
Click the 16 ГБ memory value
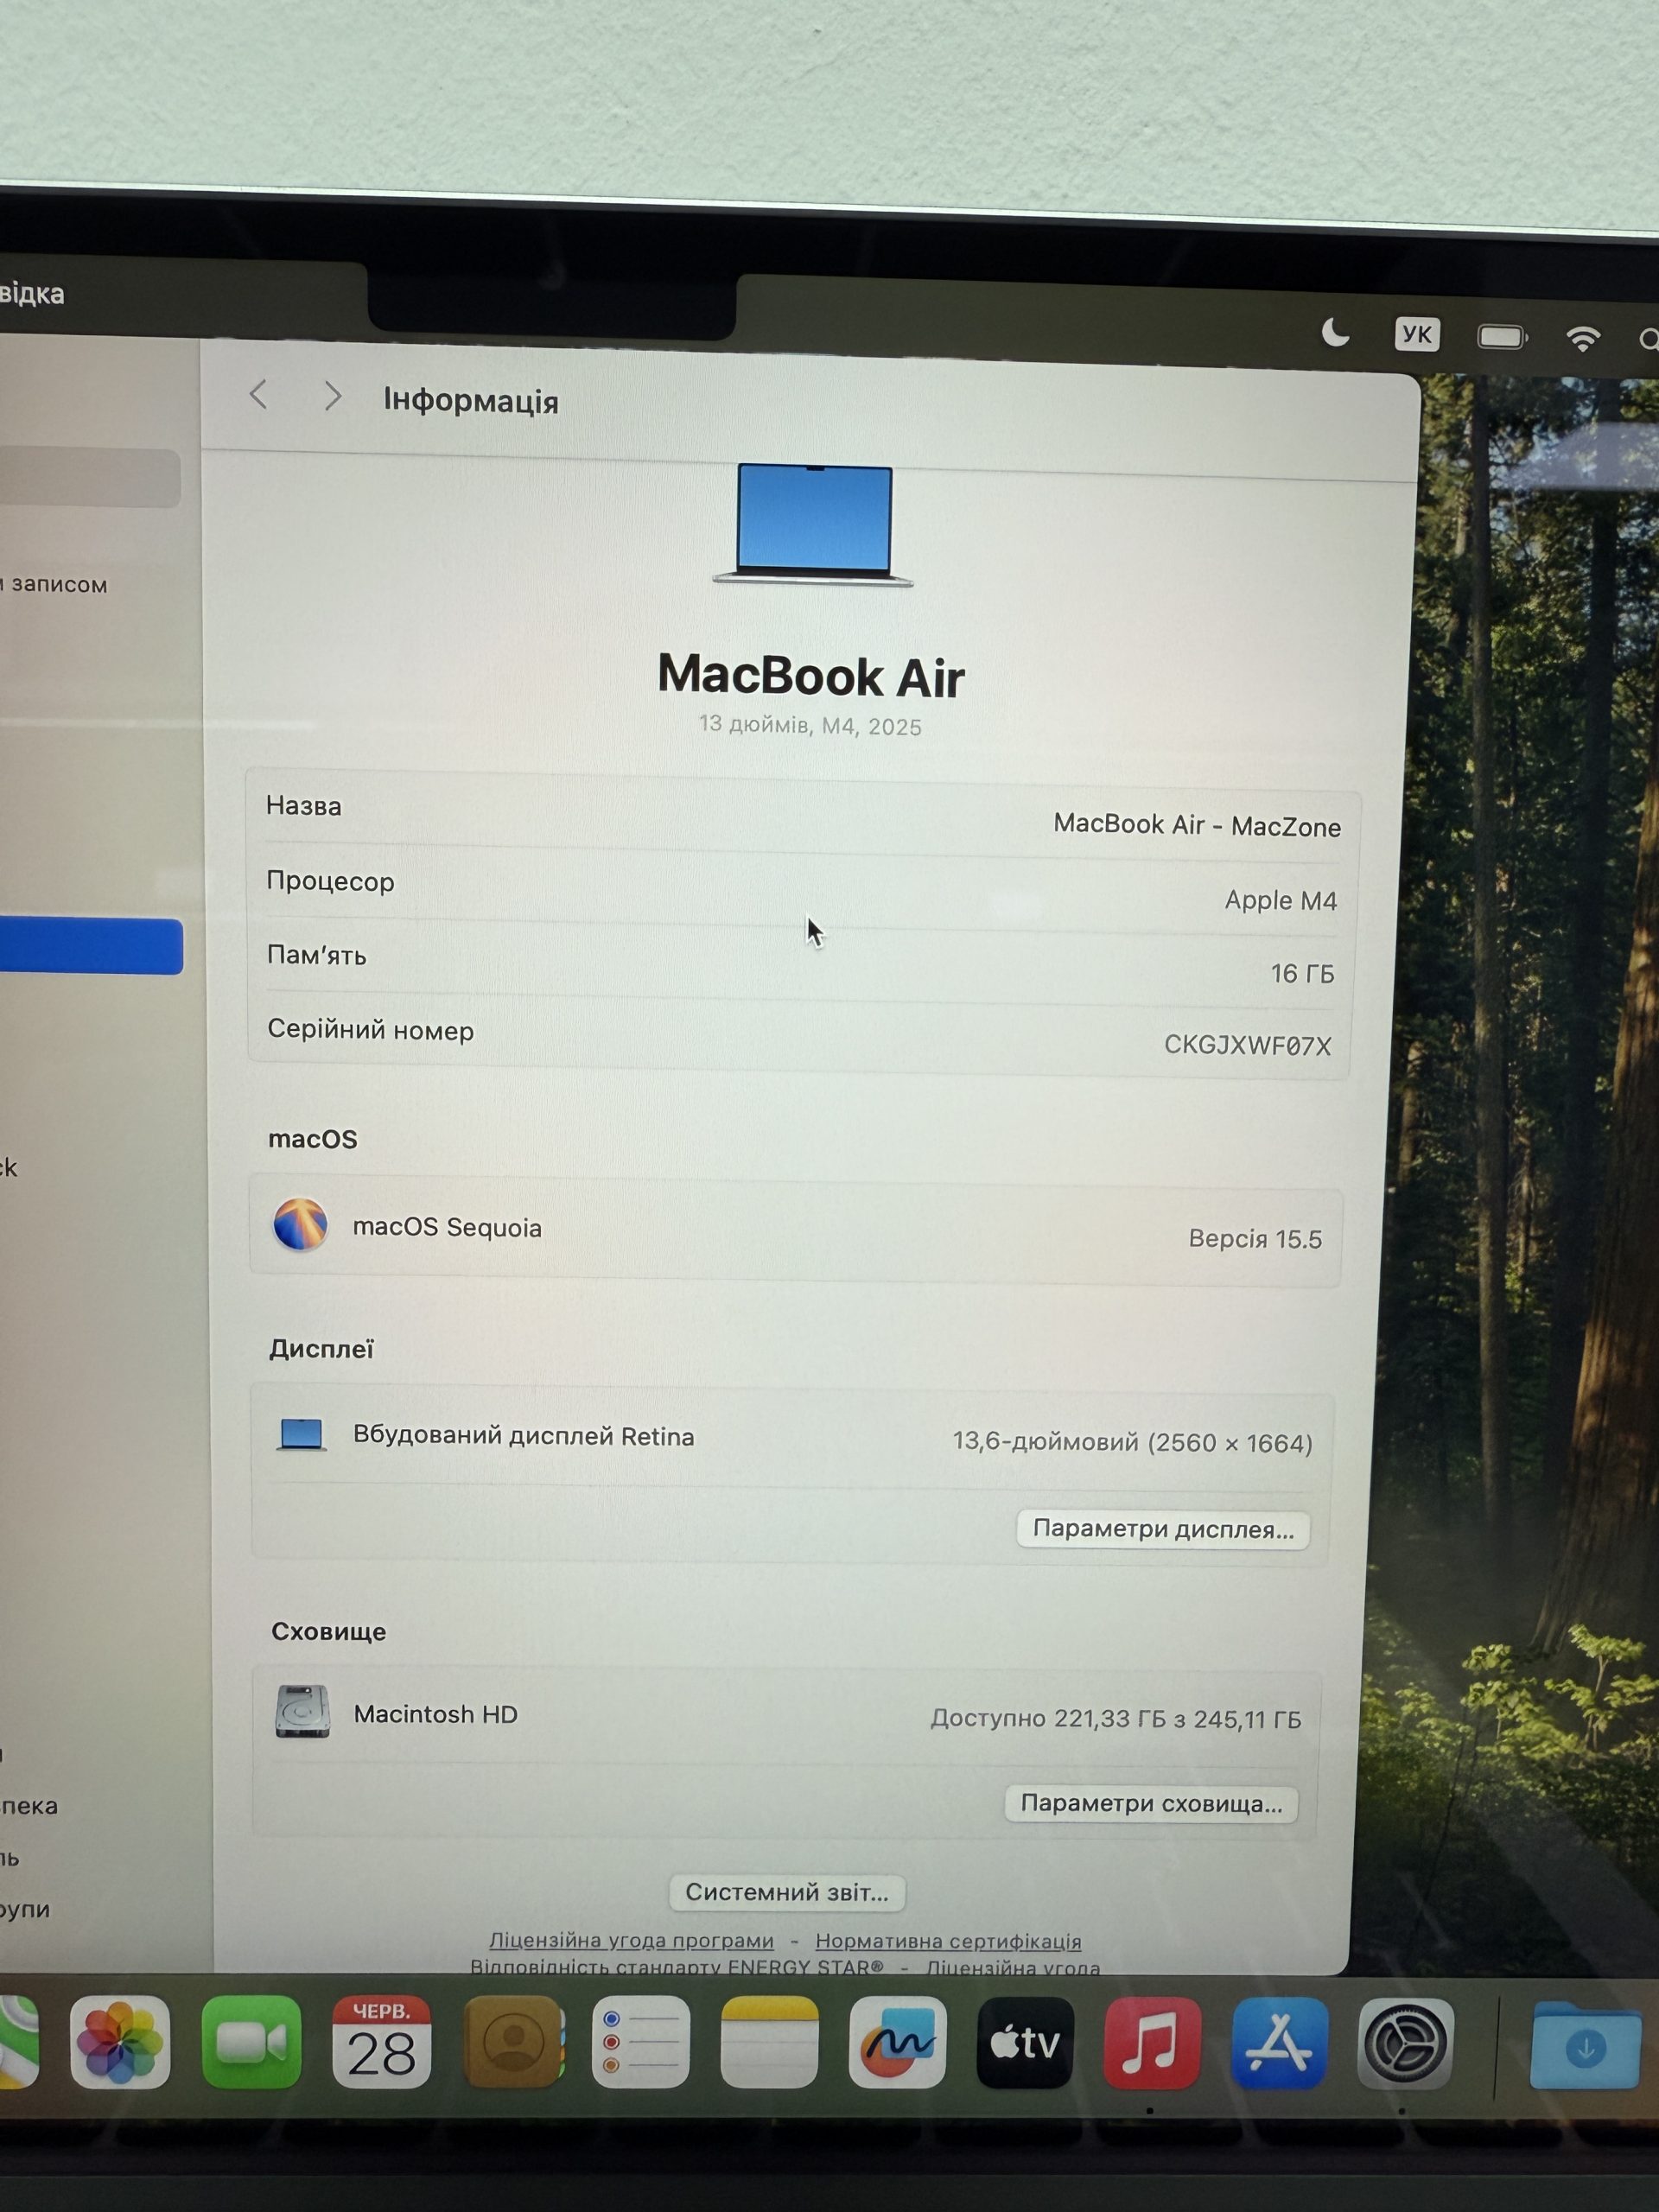pyautogui.click(x=1303, y=973)
